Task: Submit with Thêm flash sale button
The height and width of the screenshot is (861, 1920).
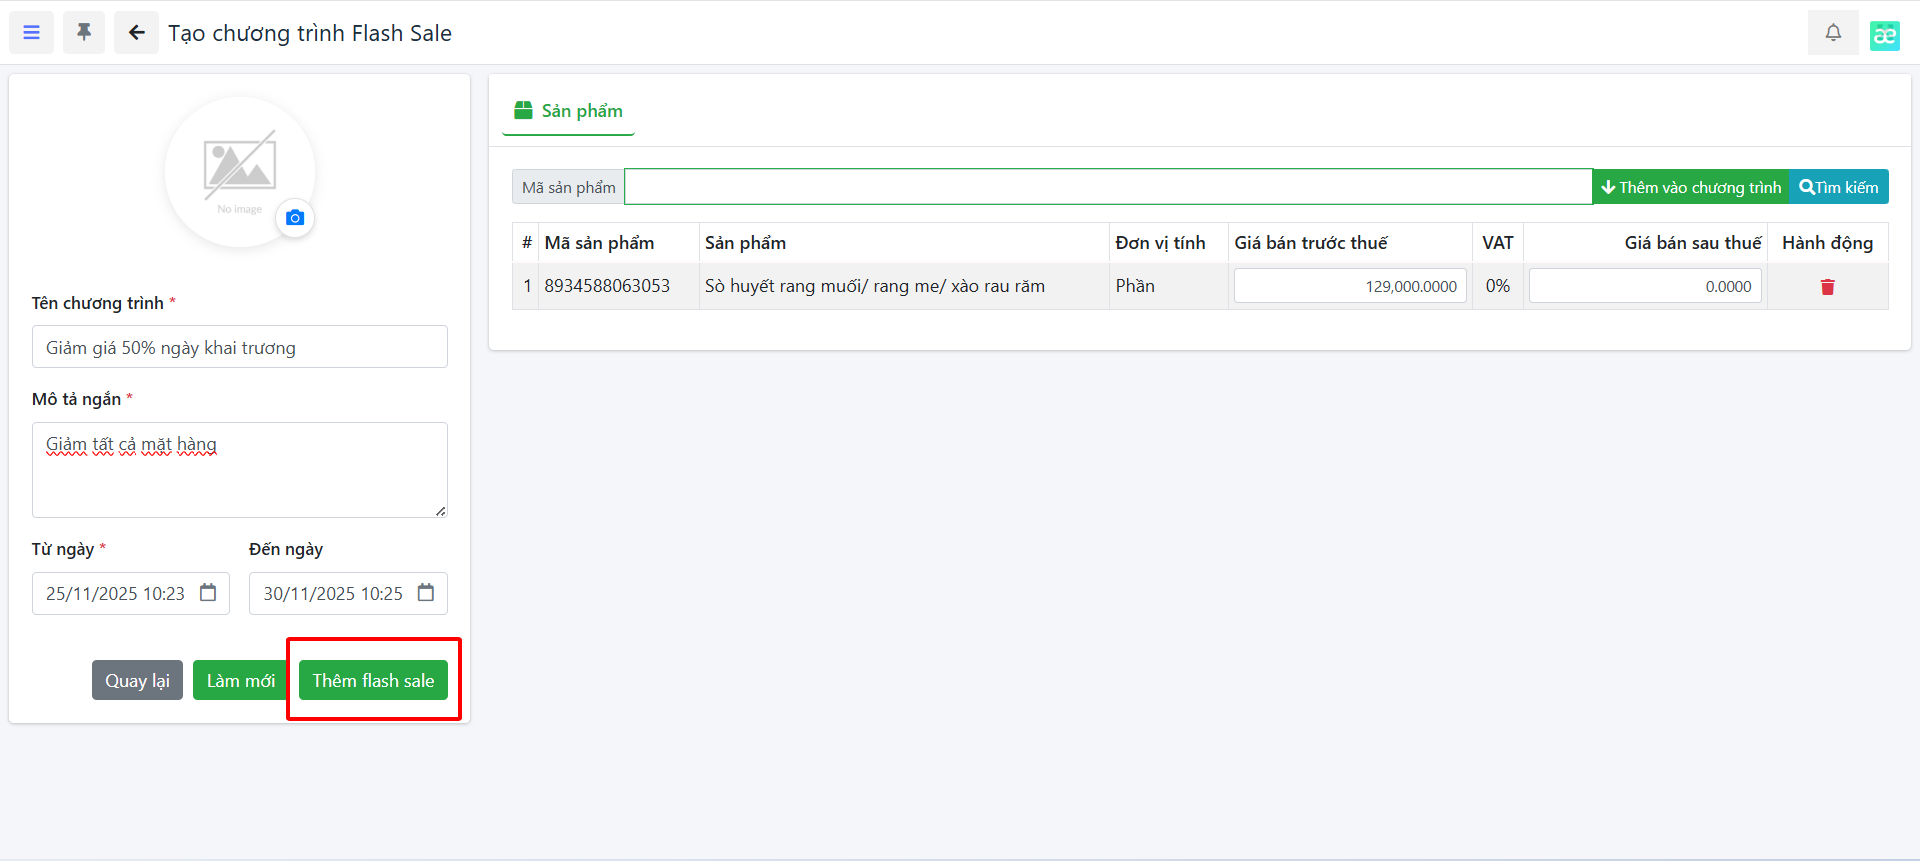Action: pos(373,681)
